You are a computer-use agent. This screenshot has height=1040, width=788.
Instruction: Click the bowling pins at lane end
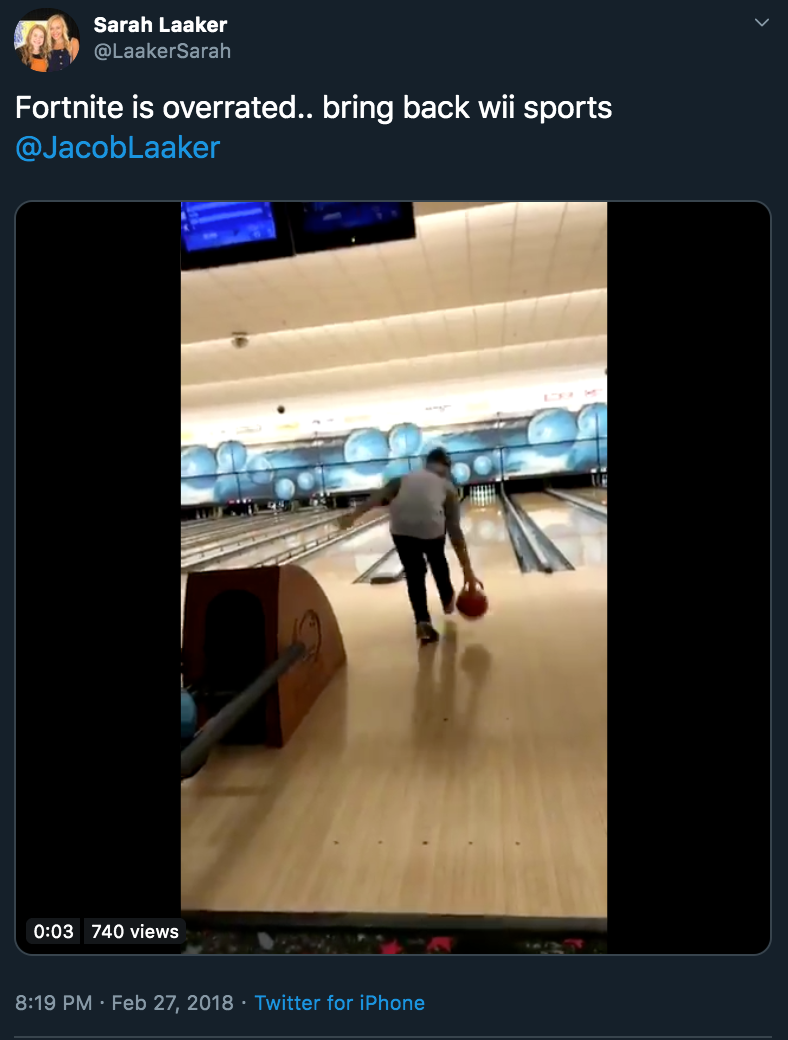[486, 493]
